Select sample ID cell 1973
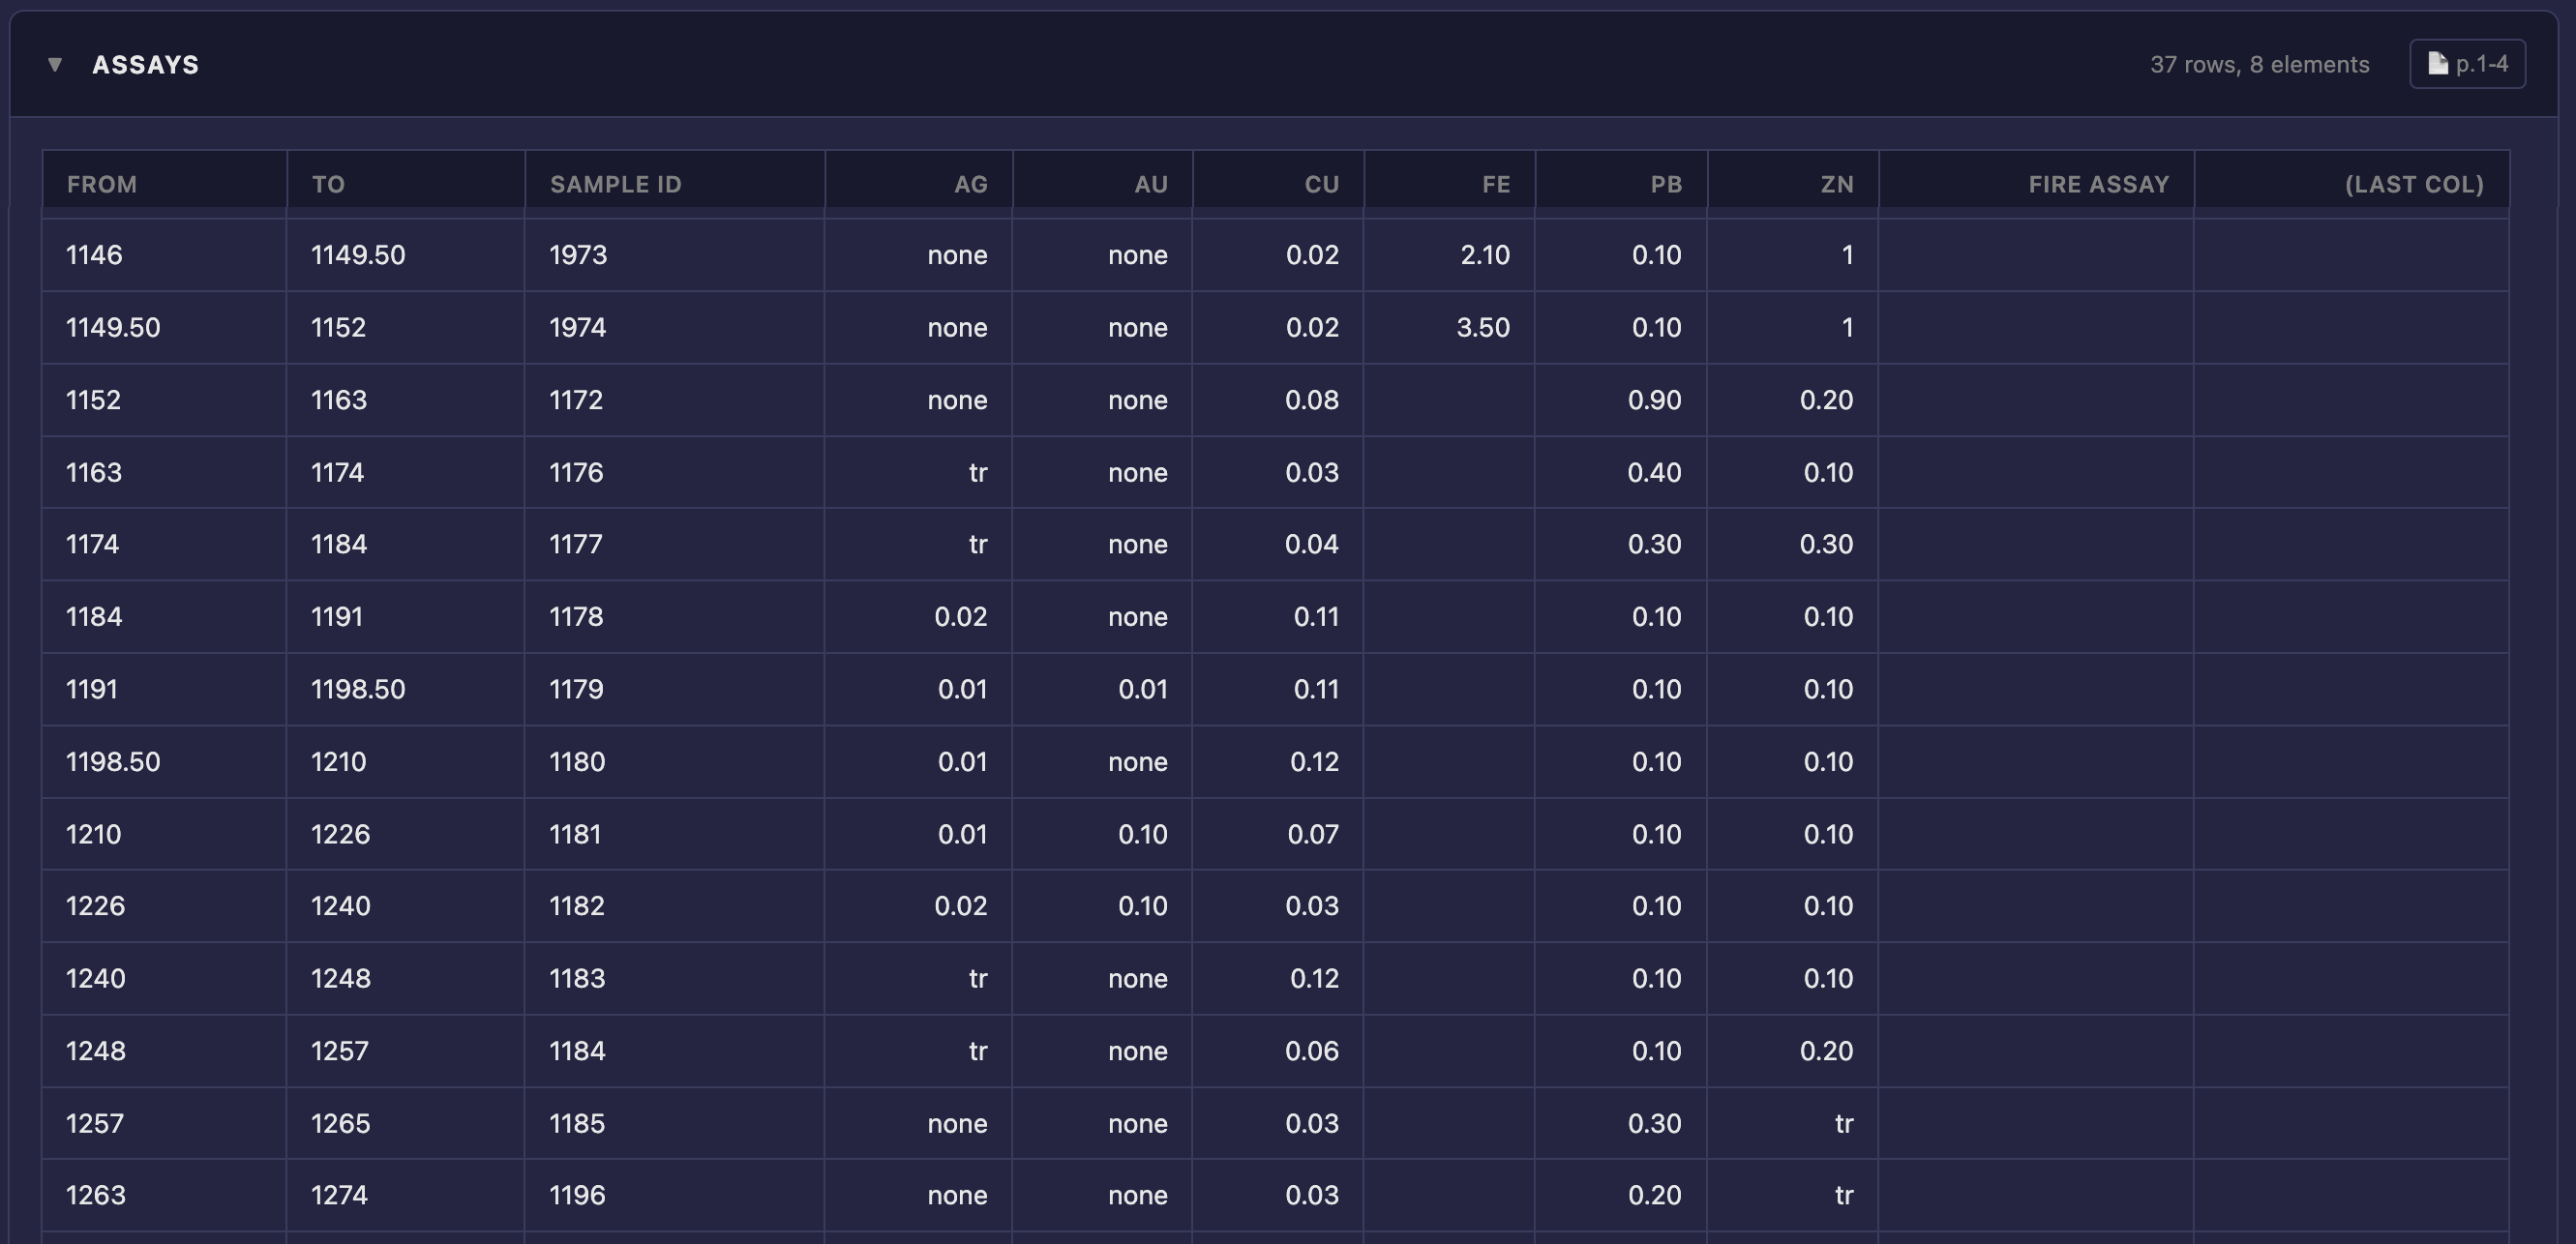This screenshot has height=1244, width=2576. (578, 255)
